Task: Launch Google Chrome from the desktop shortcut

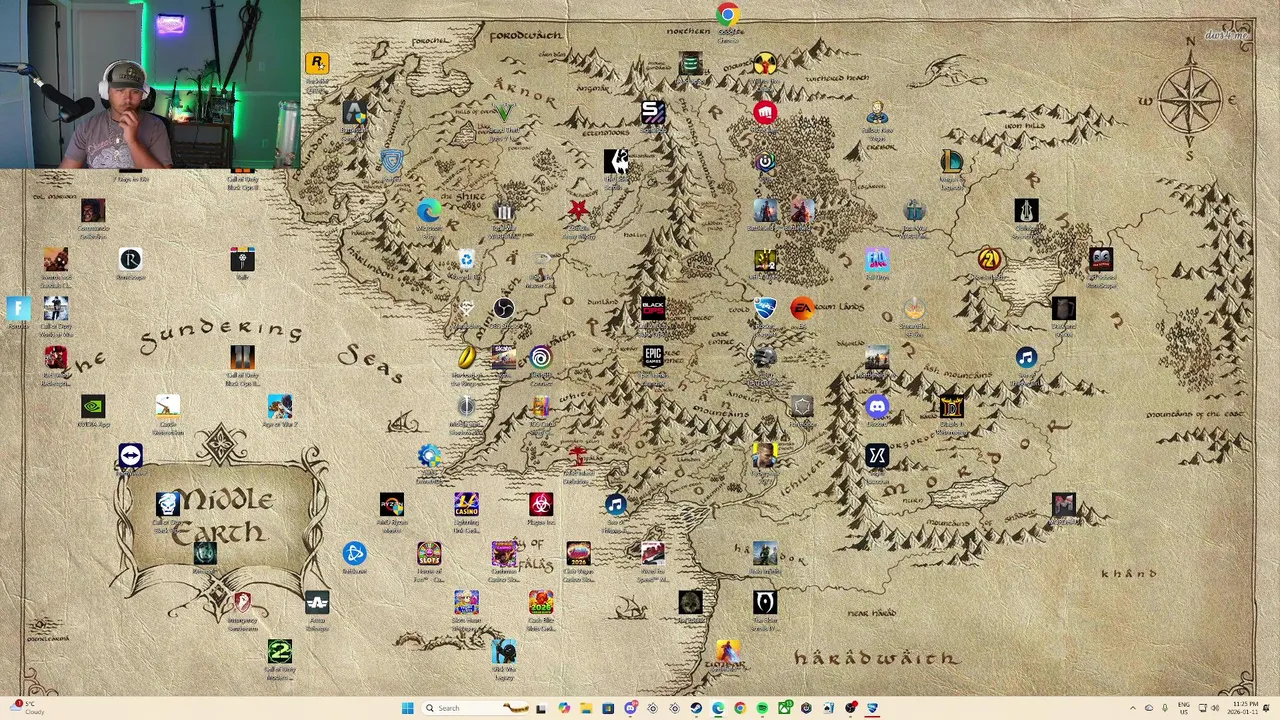Action: [728, 14]
